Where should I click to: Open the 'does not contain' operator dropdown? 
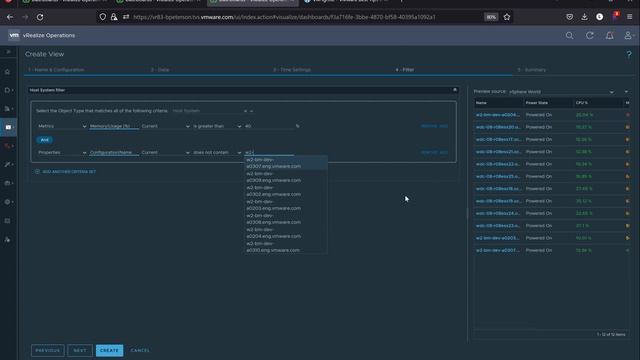pos(217,152)
